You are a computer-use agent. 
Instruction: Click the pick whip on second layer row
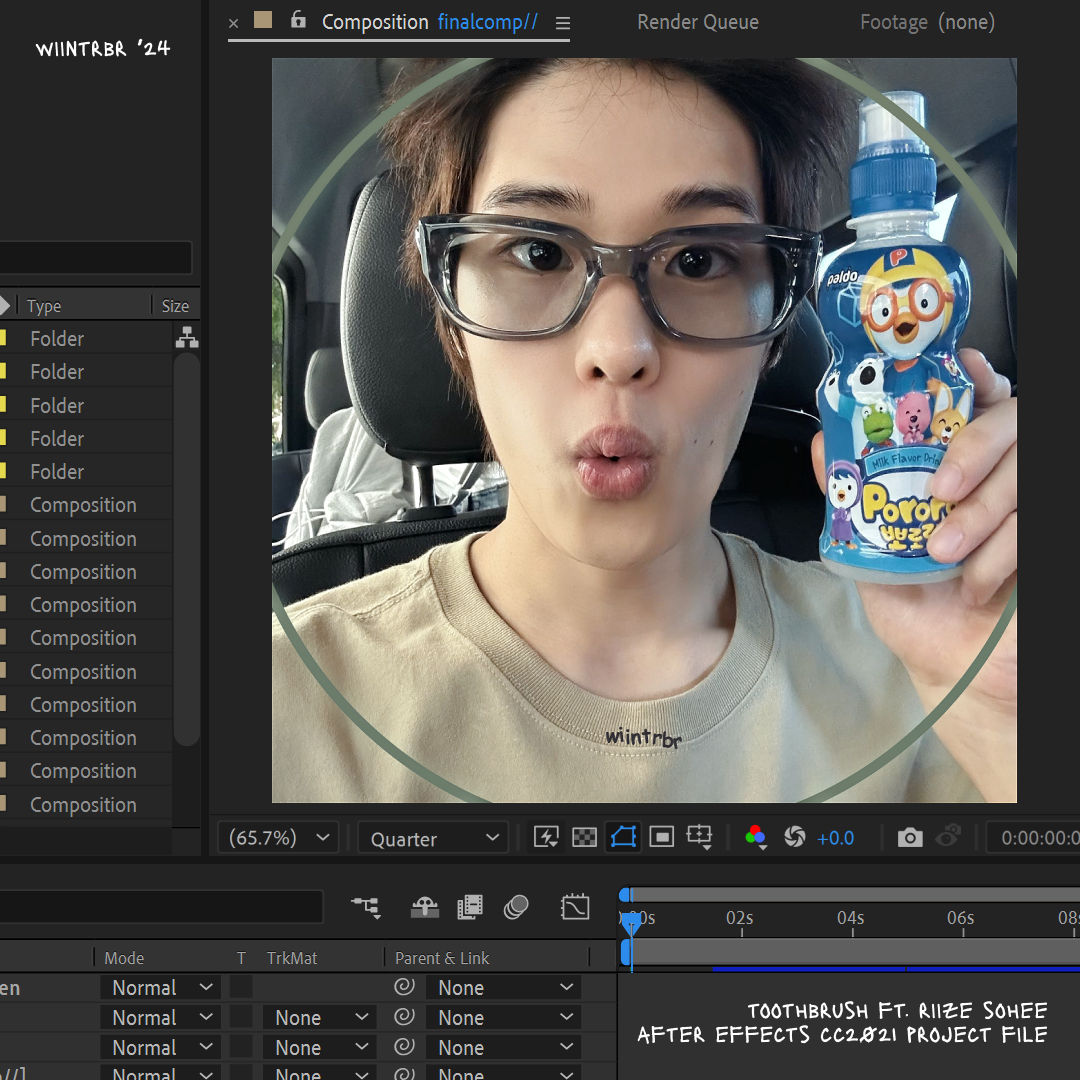[404, 1017]
